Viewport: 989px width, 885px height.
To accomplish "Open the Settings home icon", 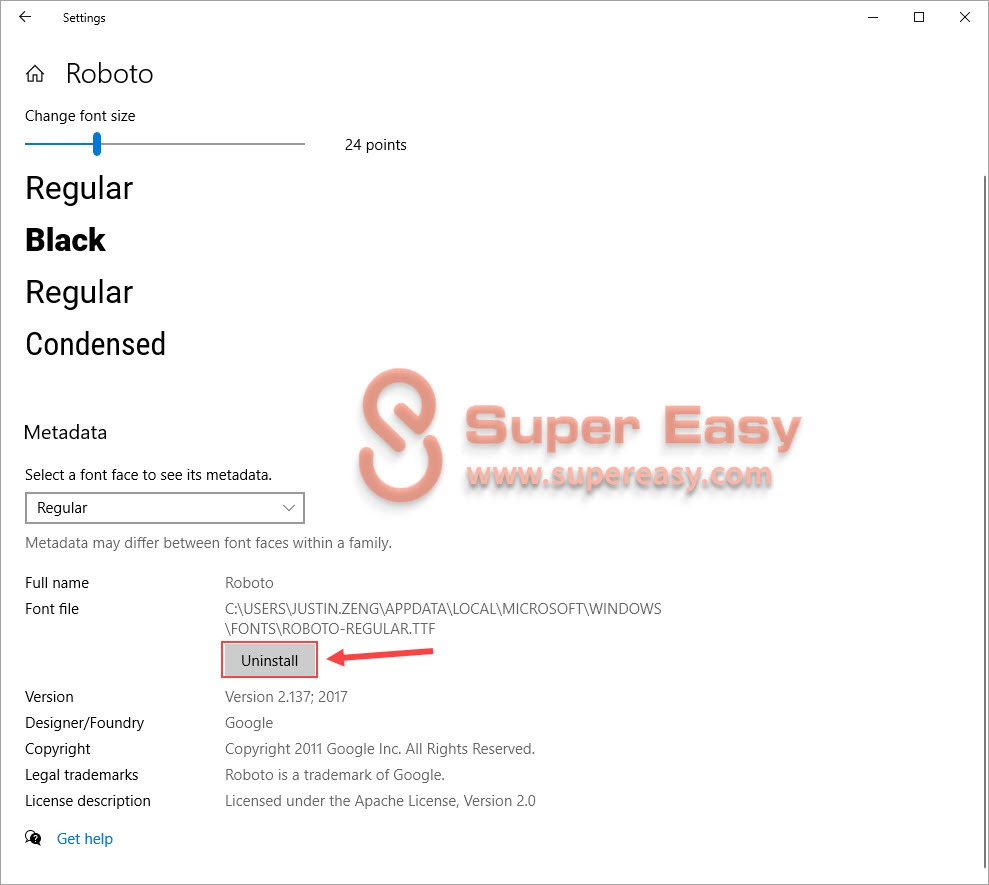I will pyautogui.click(x=35, y=74).
